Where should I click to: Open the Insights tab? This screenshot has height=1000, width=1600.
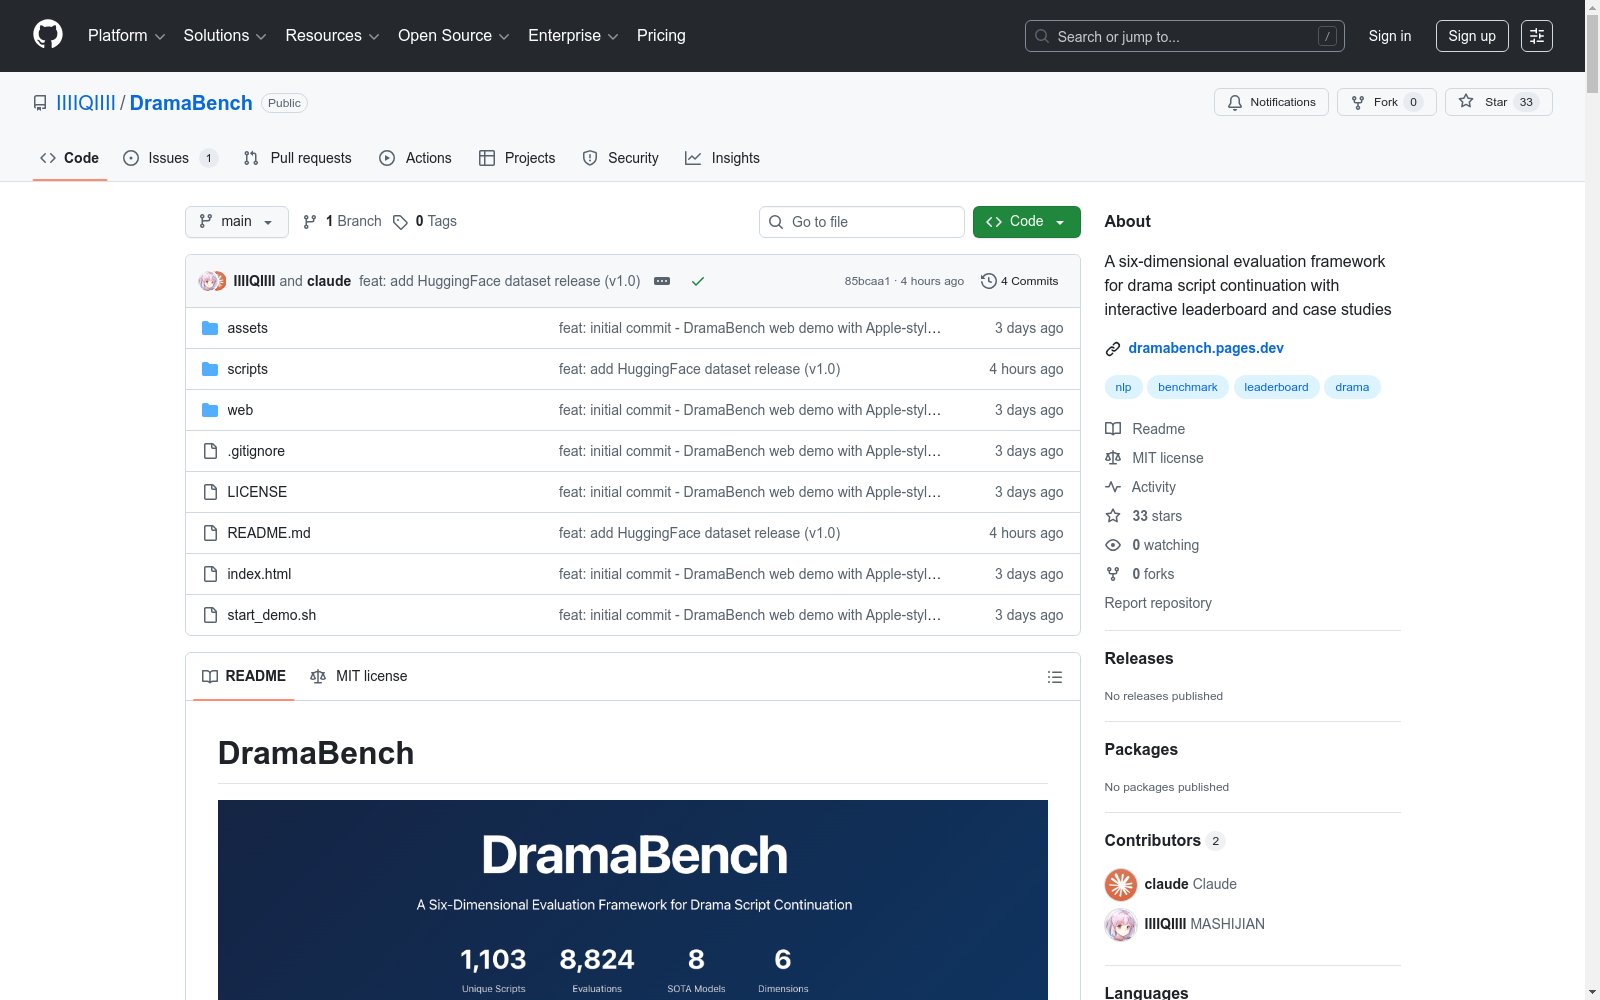point(722,158)
